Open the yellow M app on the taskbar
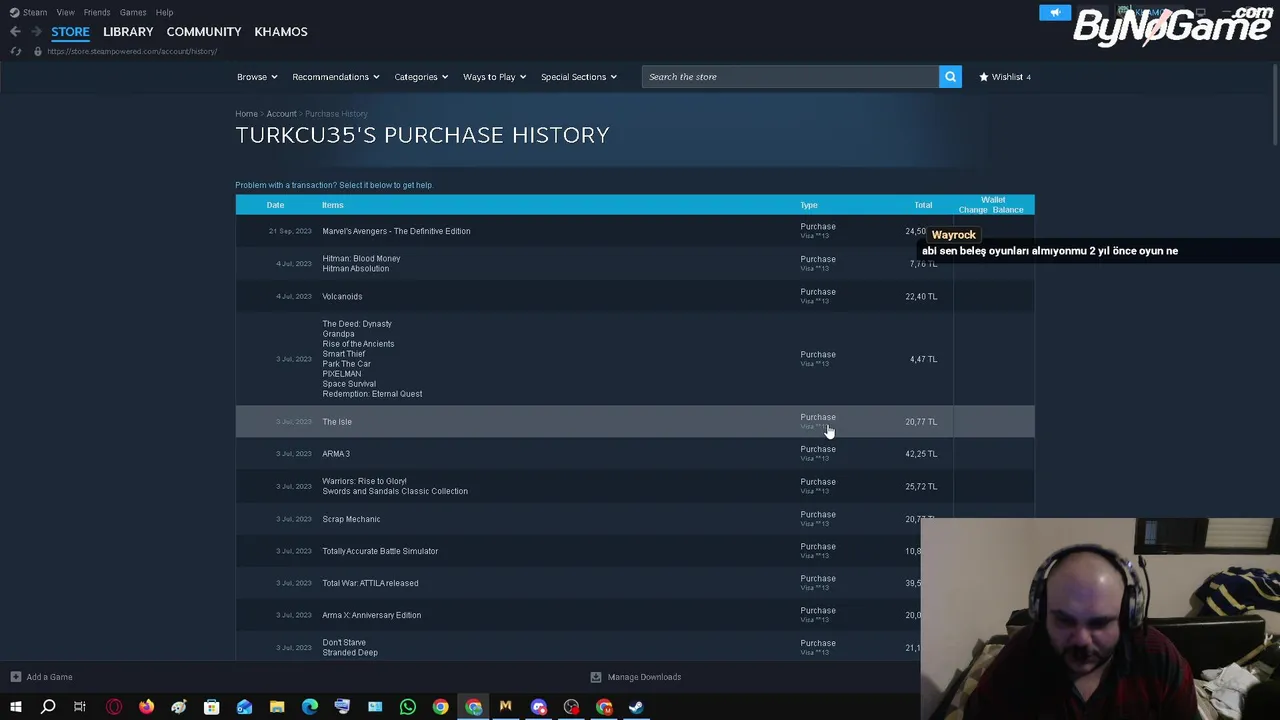 (506, 707)
